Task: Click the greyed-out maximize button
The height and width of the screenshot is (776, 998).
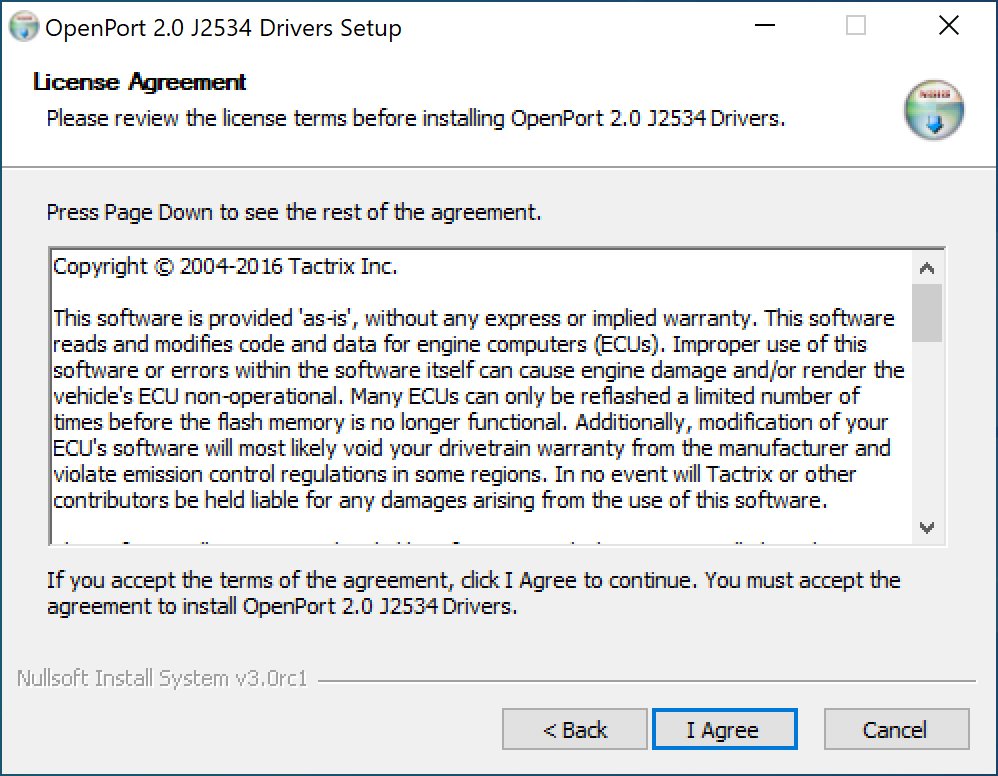Action: click(x=855, y=26)
